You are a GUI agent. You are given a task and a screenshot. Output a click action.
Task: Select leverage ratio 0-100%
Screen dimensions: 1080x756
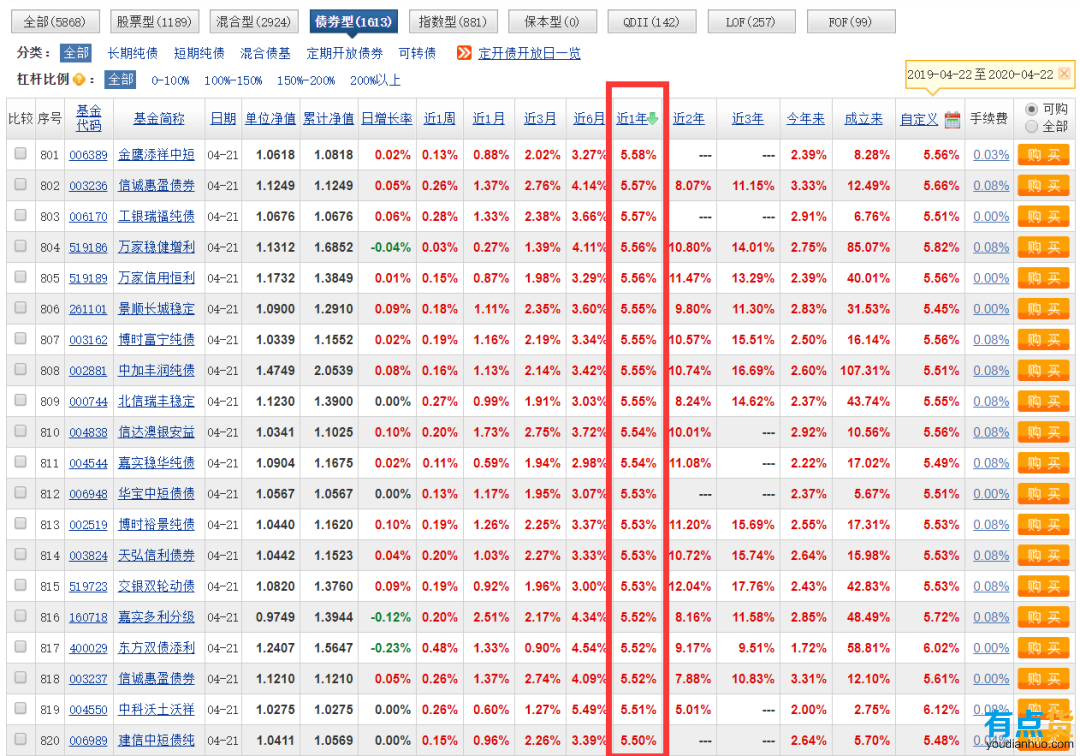click(x=170, y=81)
